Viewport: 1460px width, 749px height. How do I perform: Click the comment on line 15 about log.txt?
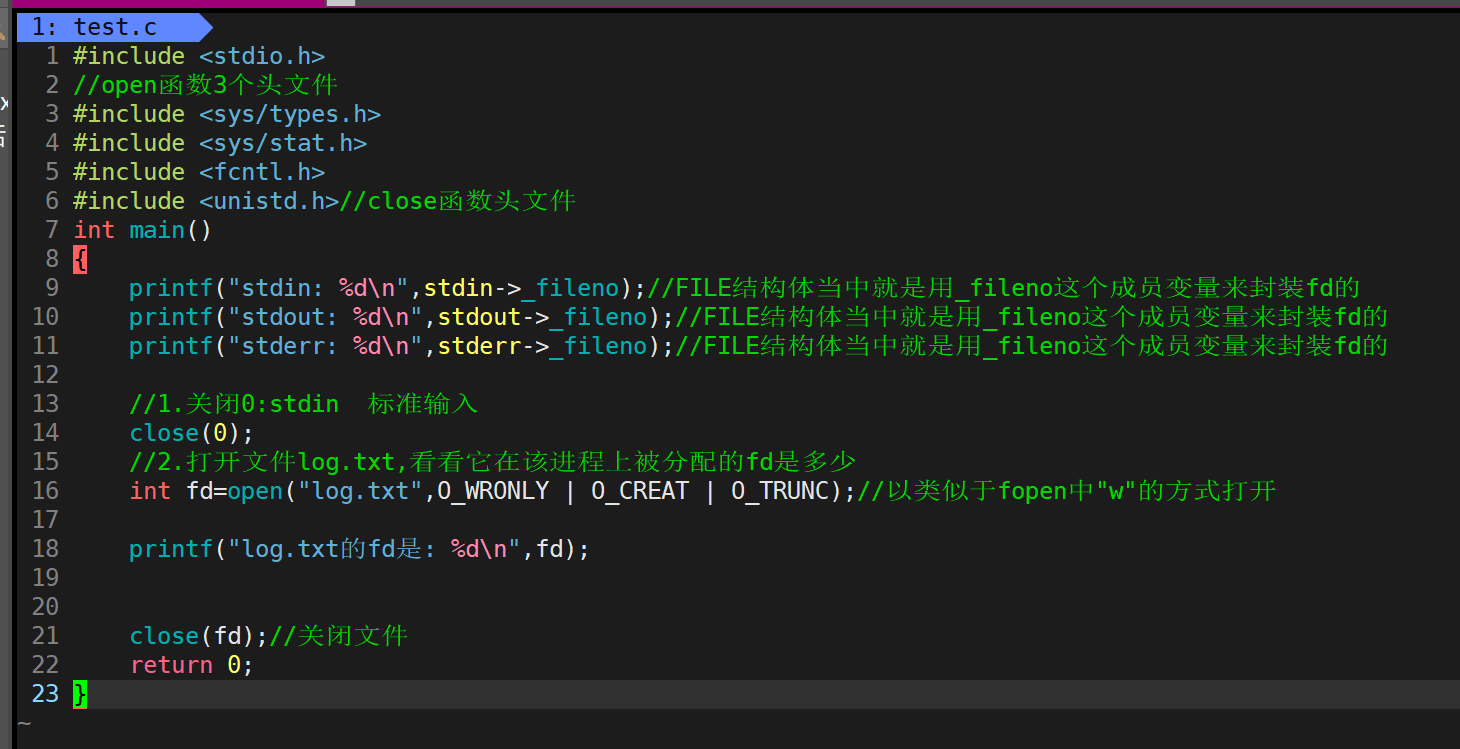(493, 462)
